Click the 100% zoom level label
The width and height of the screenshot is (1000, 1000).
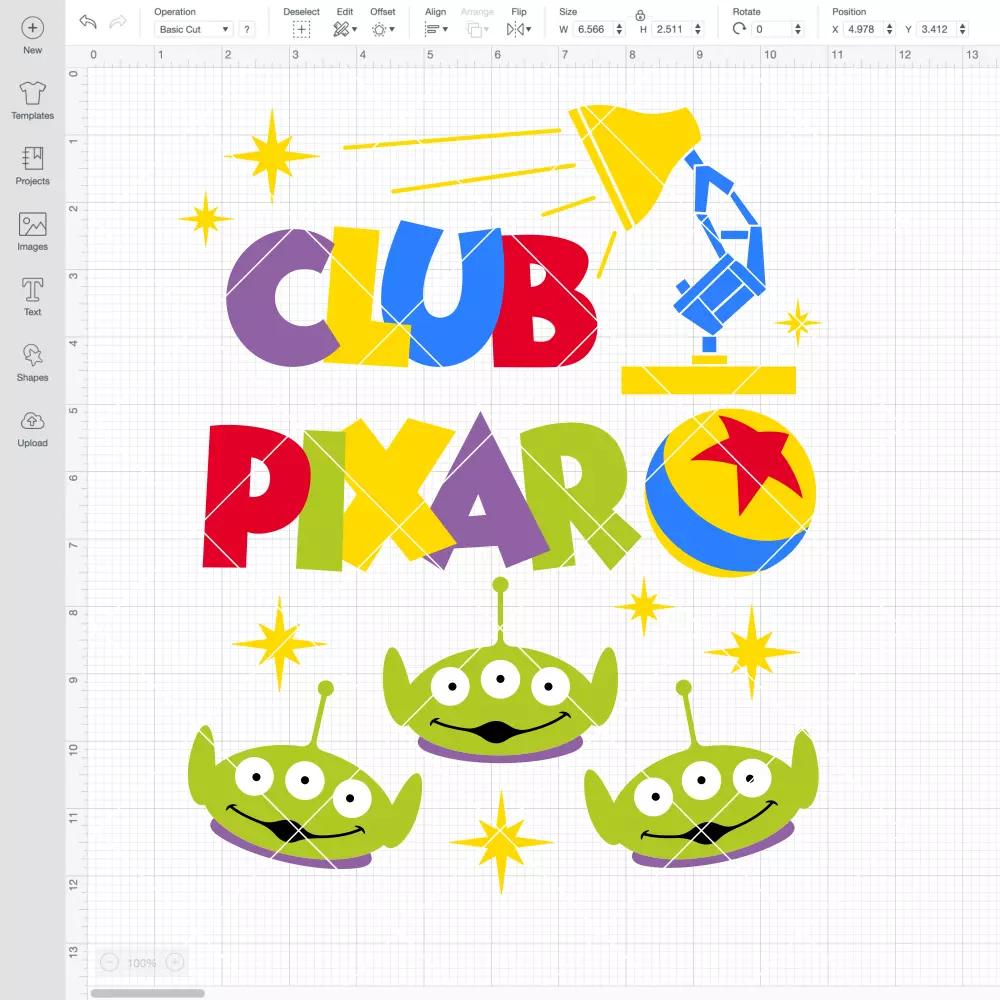(142, 963)
